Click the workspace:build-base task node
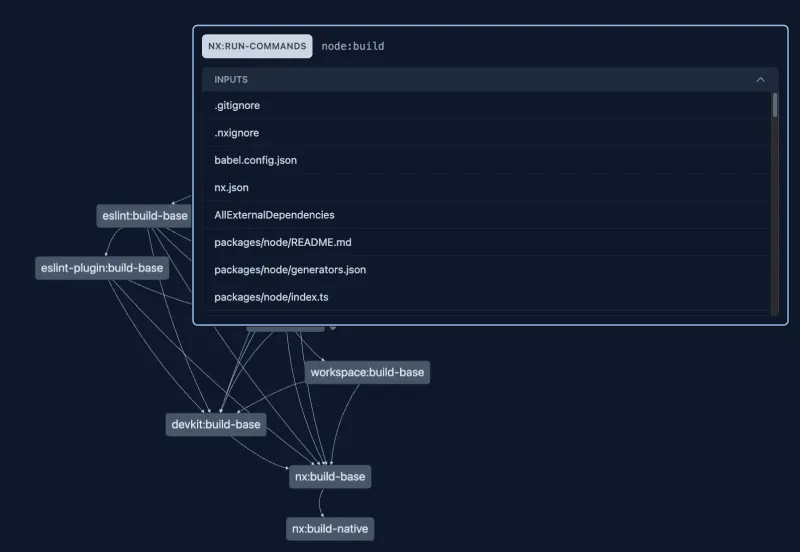The image size is (800, 552). [x=367, y=372]
